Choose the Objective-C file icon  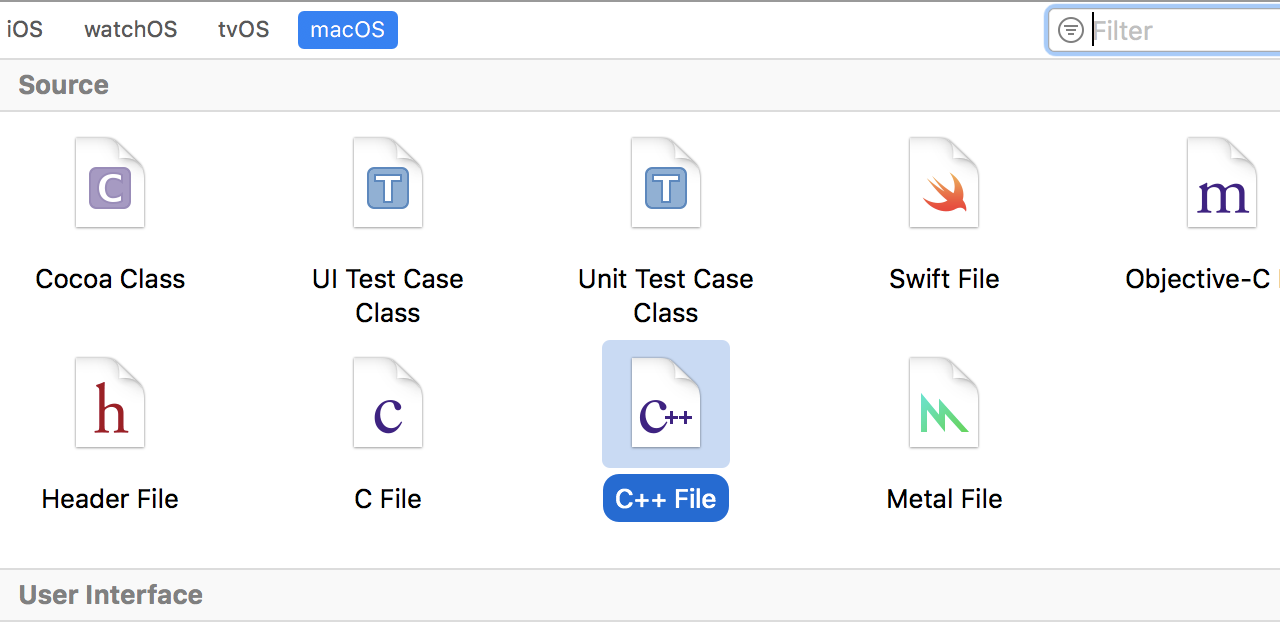point(1222,185)
